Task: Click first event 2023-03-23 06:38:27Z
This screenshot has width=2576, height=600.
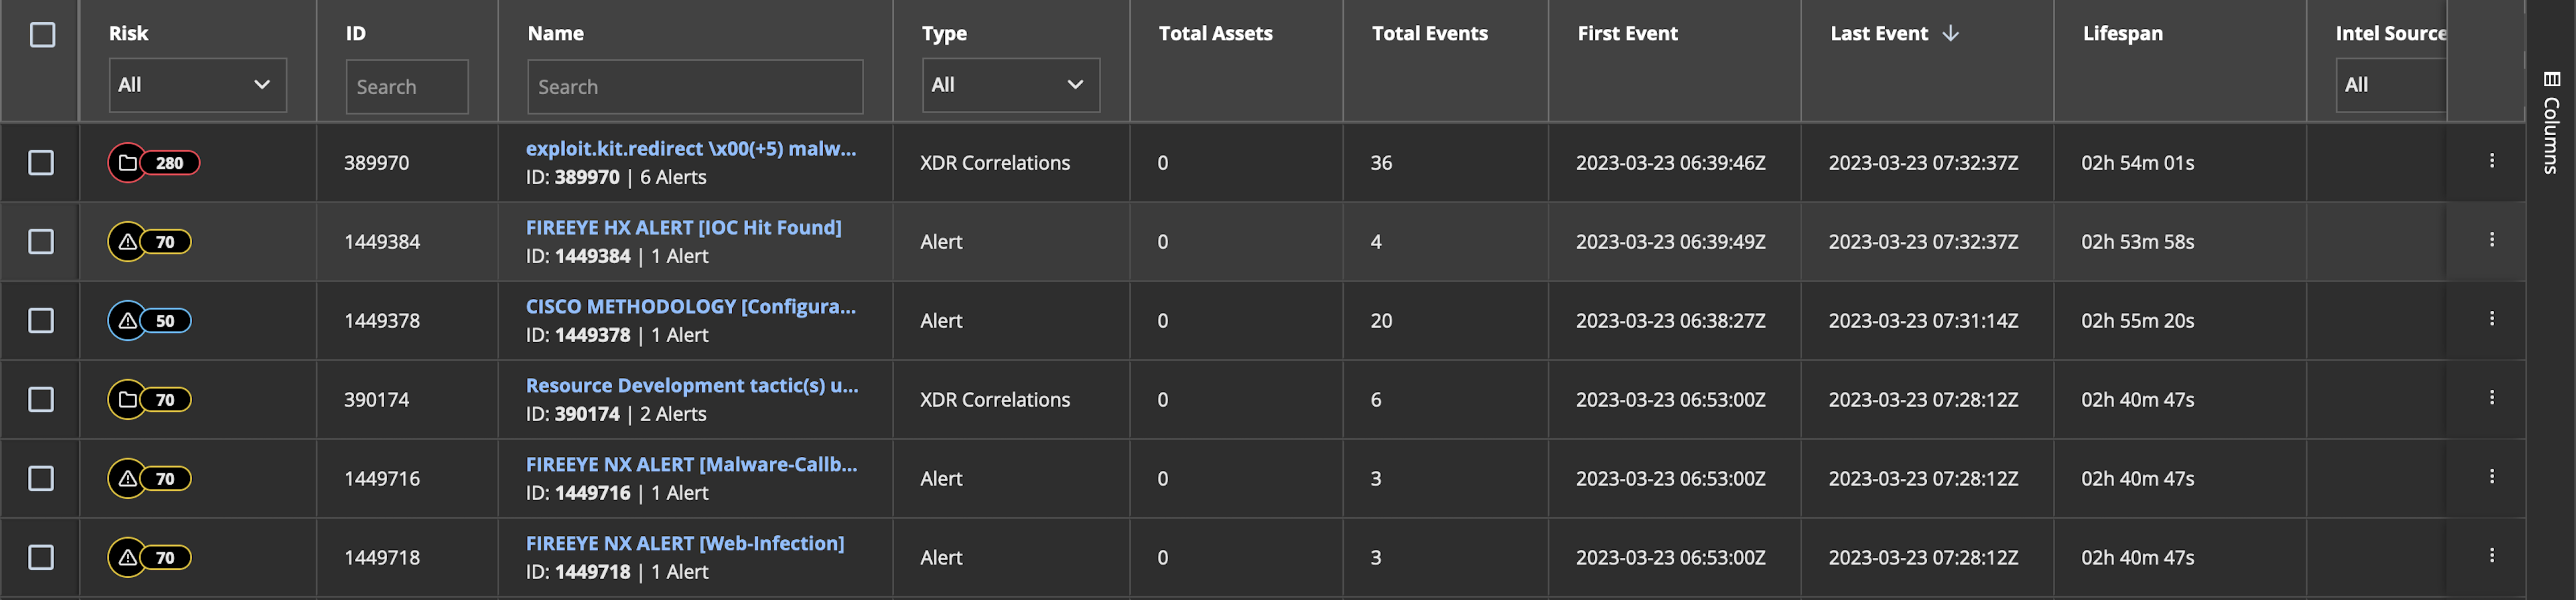Action: (x=1670, y=321)
